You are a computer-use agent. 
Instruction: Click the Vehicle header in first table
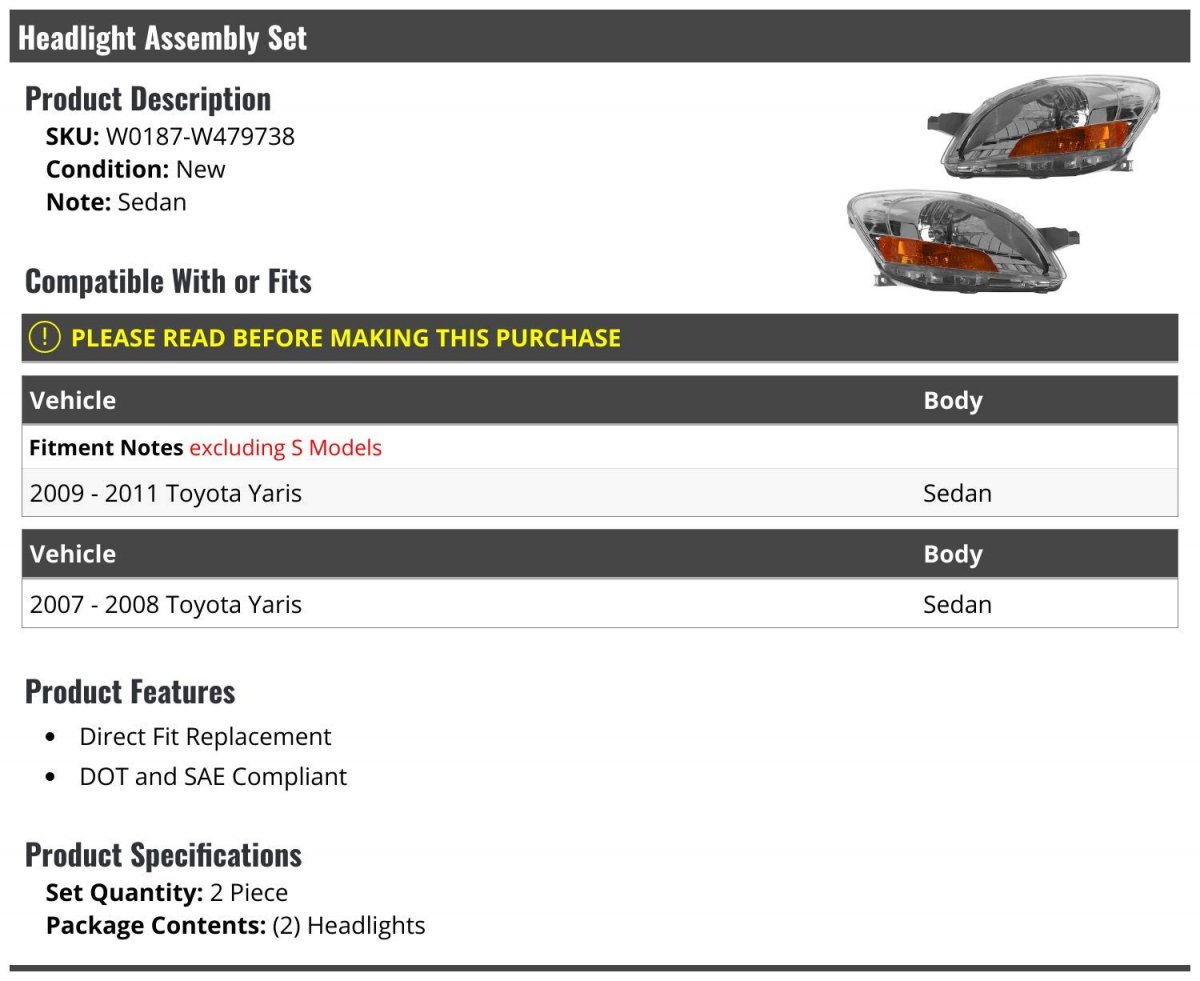pyautogui.click(x=73, y=400)
